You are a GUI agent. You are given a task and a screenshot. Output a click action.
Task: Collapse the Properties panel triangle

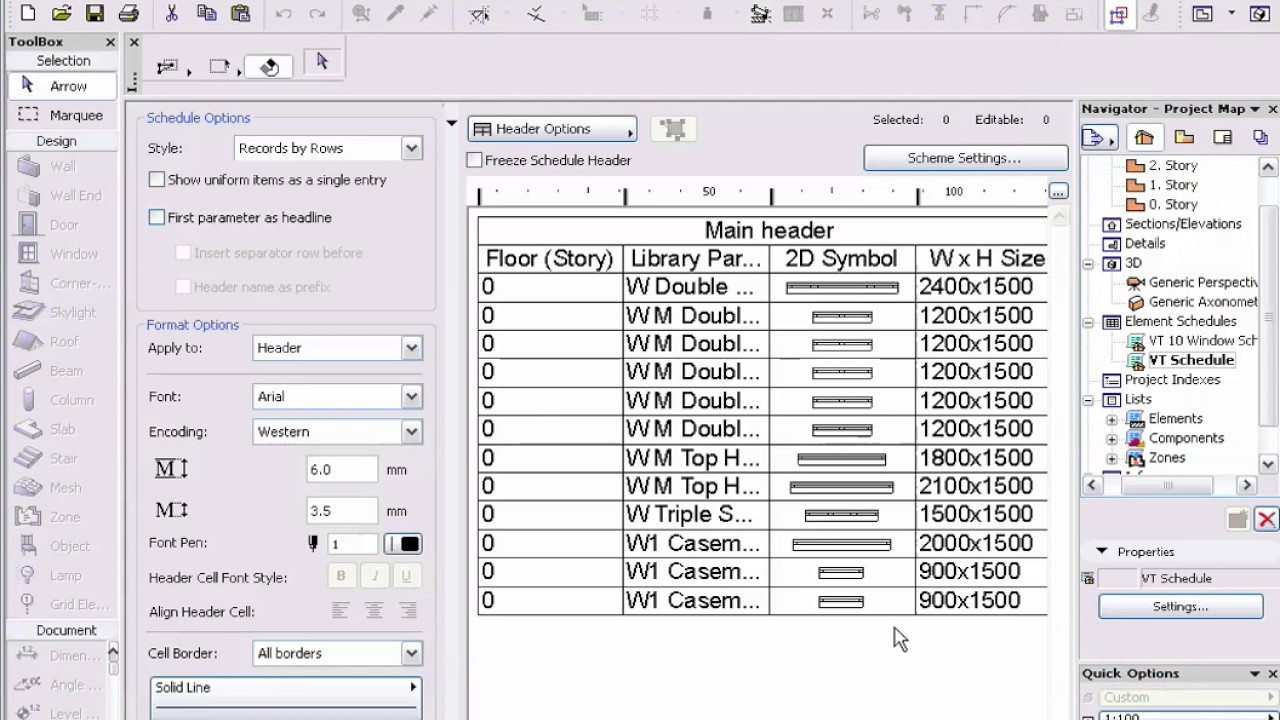pos(1102,551)
